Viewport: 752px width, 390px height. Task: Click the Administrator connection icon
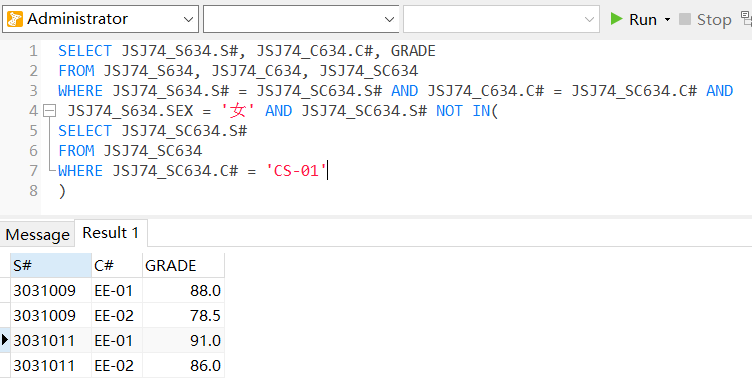(x=15, y=19)
